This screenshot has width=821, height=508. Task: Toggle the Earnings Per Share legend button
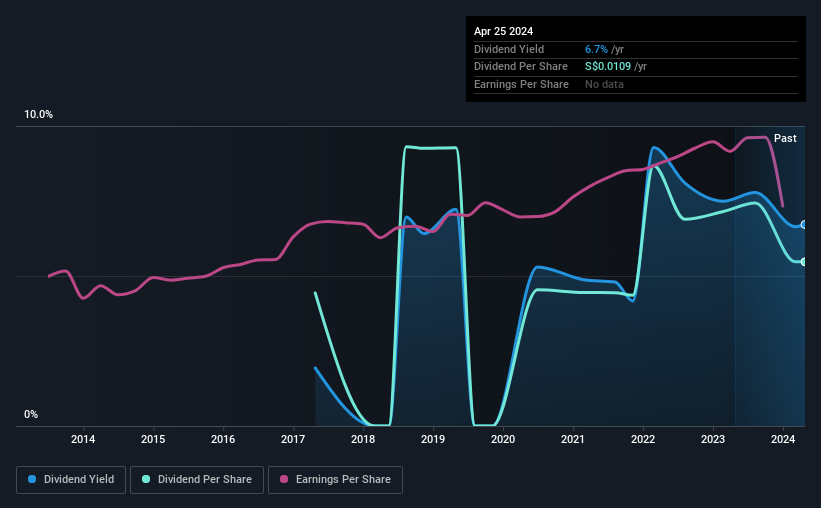pyautogui.click(x=335, y=480)
